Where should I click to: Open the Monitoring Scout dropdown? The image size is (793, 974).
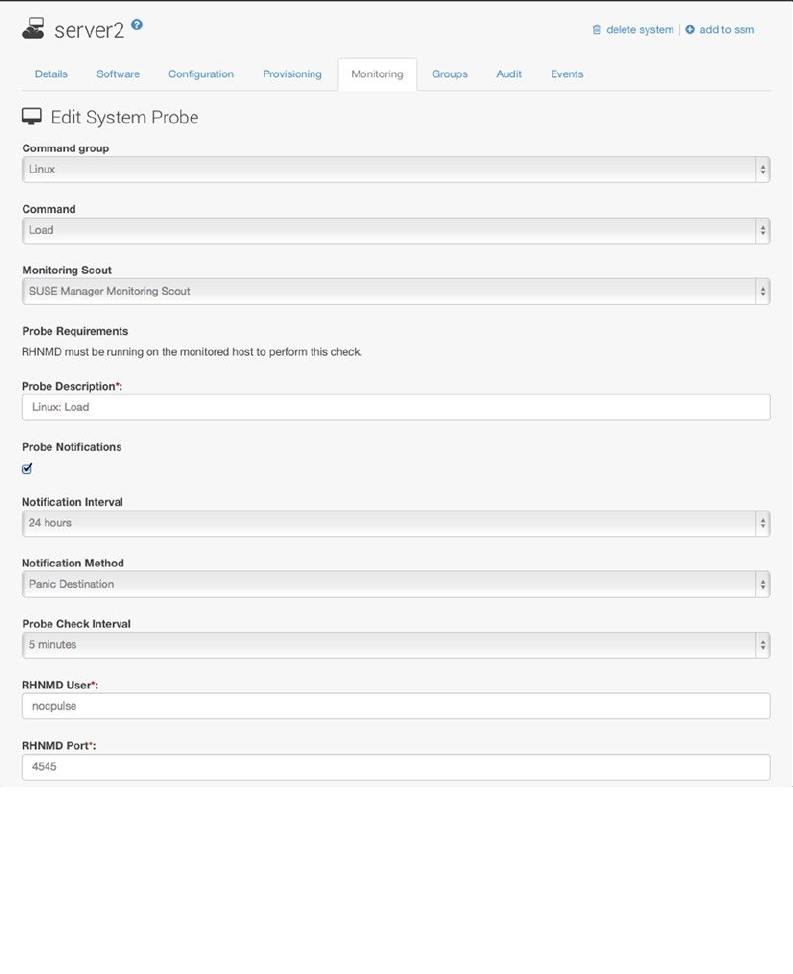[x=395, y=291]
